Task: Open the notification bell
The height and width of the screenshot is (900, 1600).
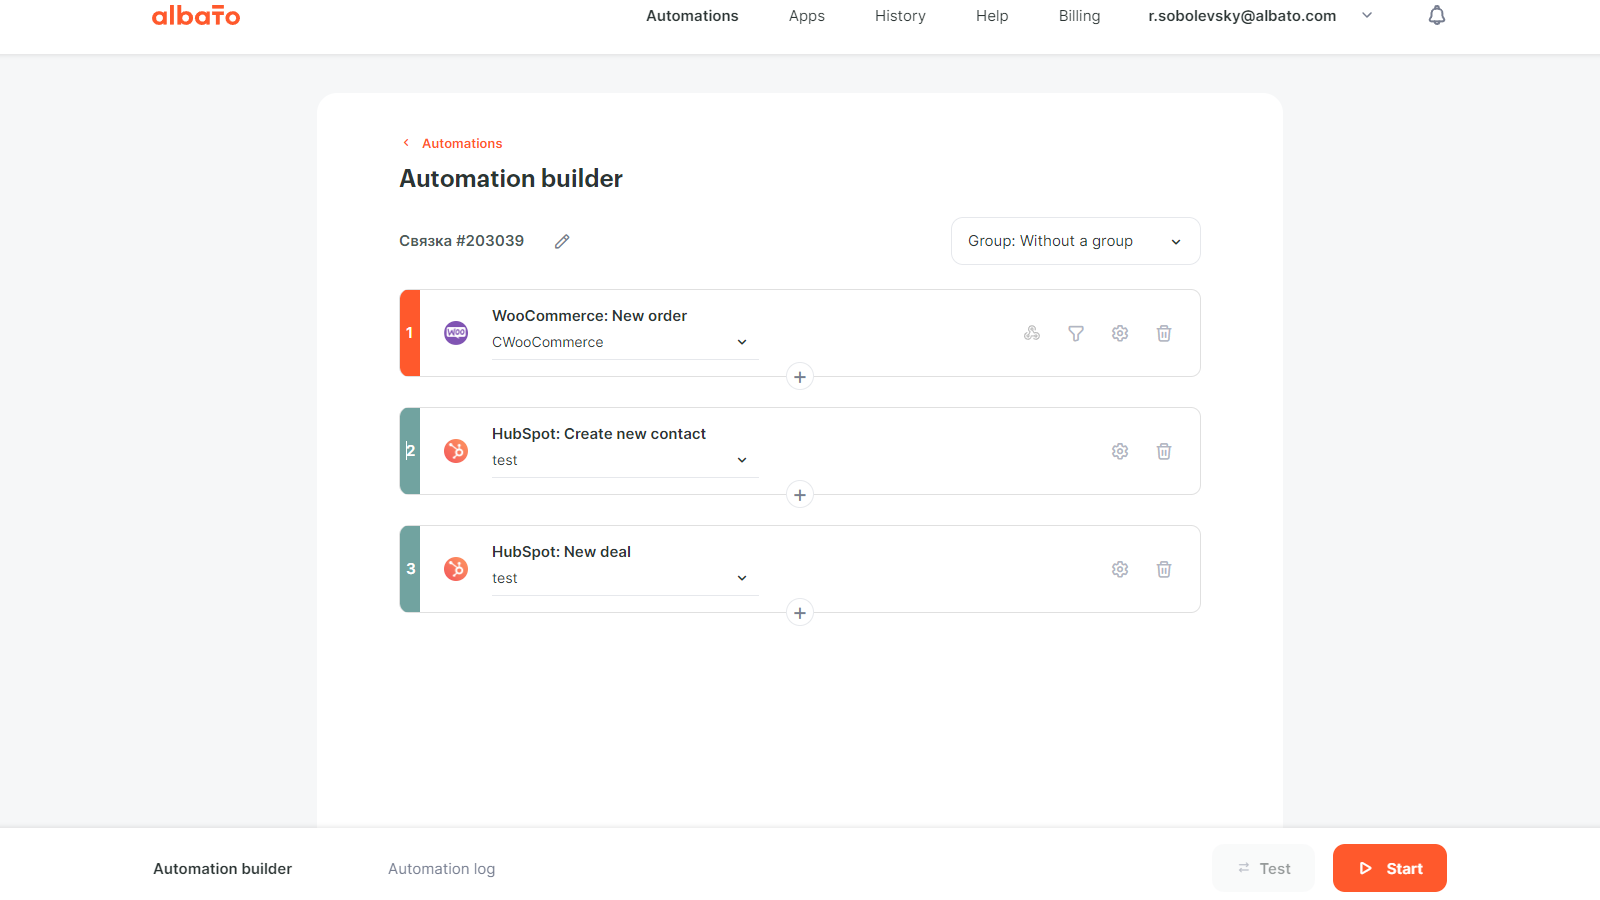Action: (x=1437, y=15)
